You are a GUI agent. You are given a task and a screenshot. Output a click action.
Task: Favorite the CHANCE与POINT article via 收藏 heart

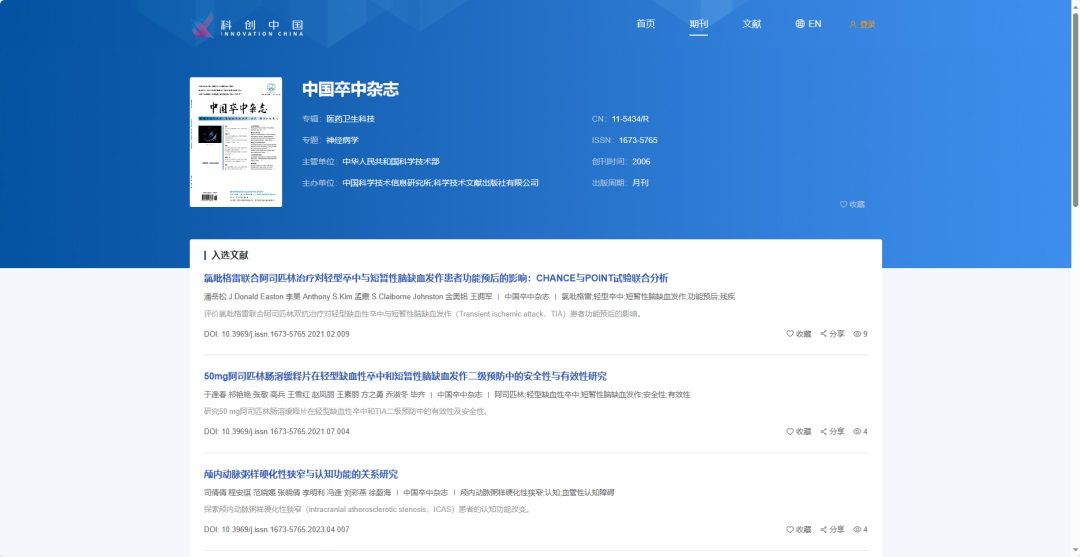[798, 334]
